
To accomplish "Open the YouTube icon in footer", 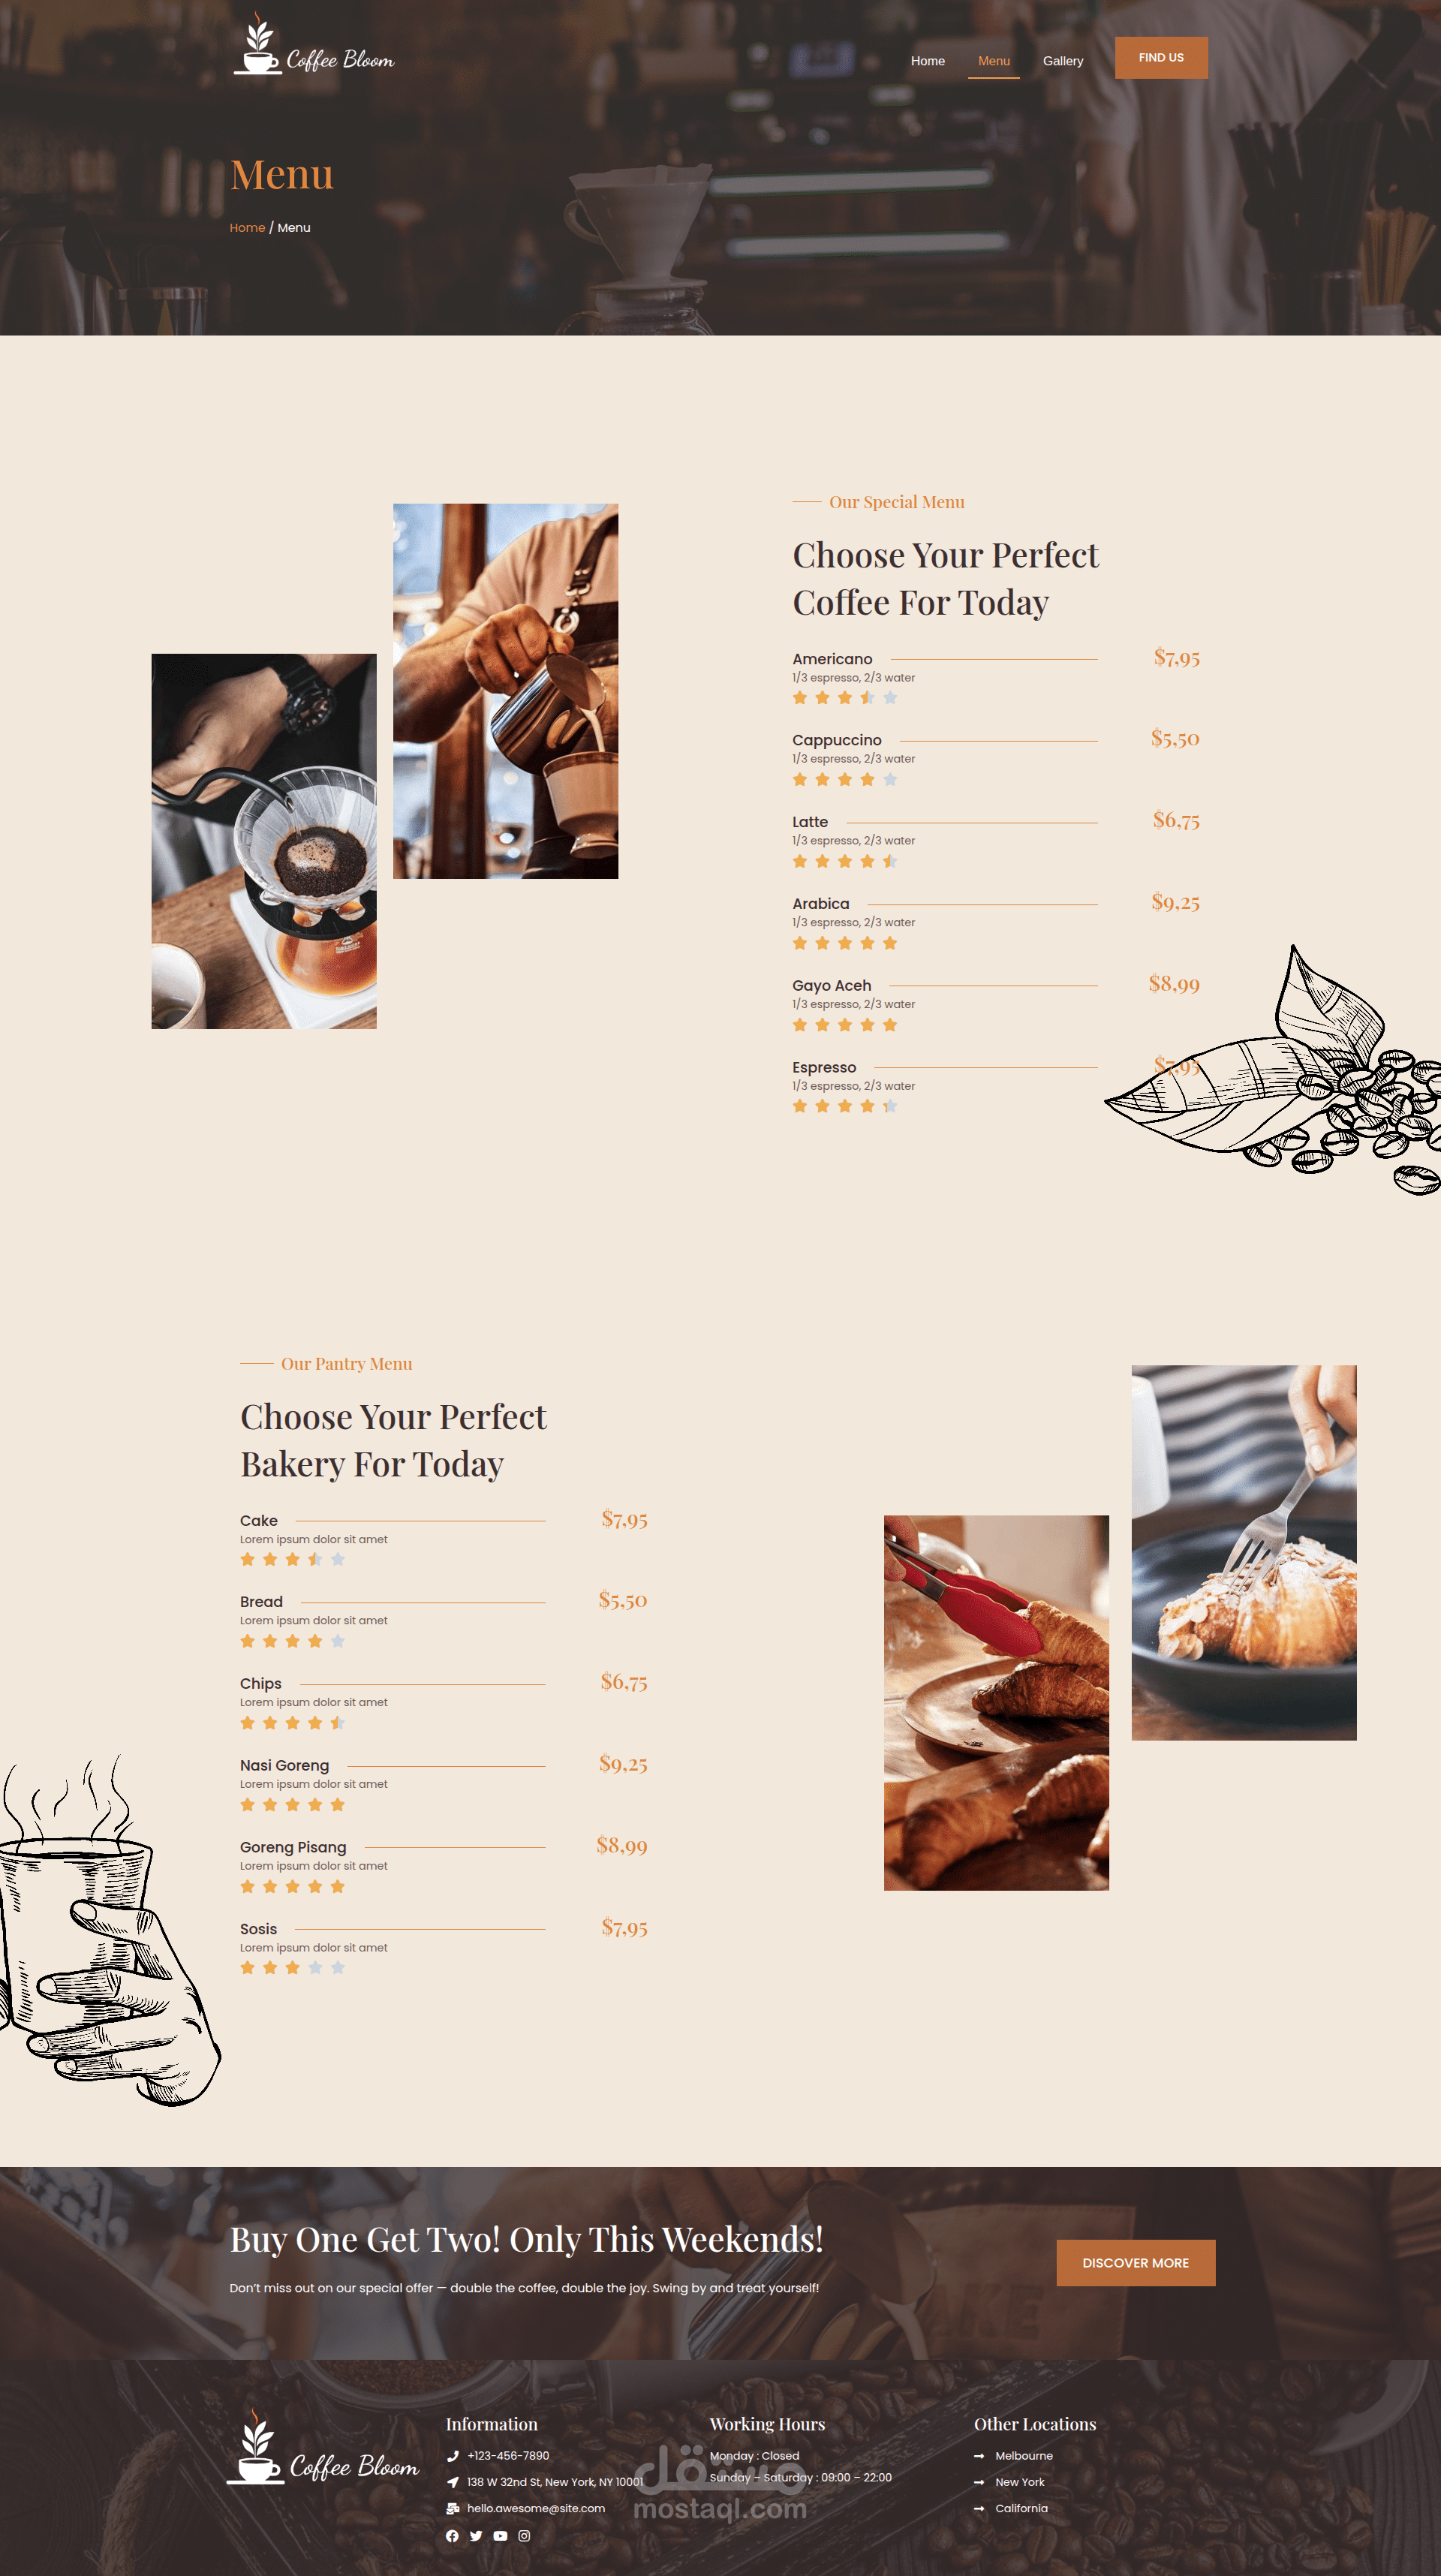I will 500,2536.
